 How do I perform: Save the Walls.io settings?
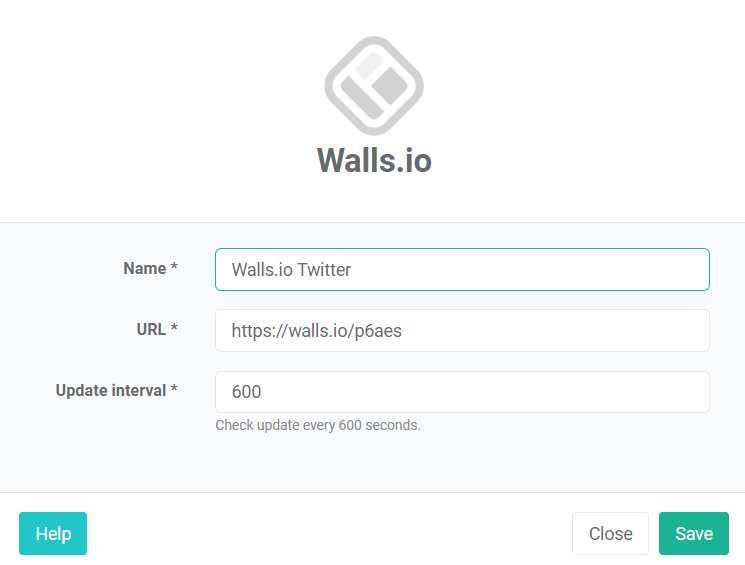(694, 533)
